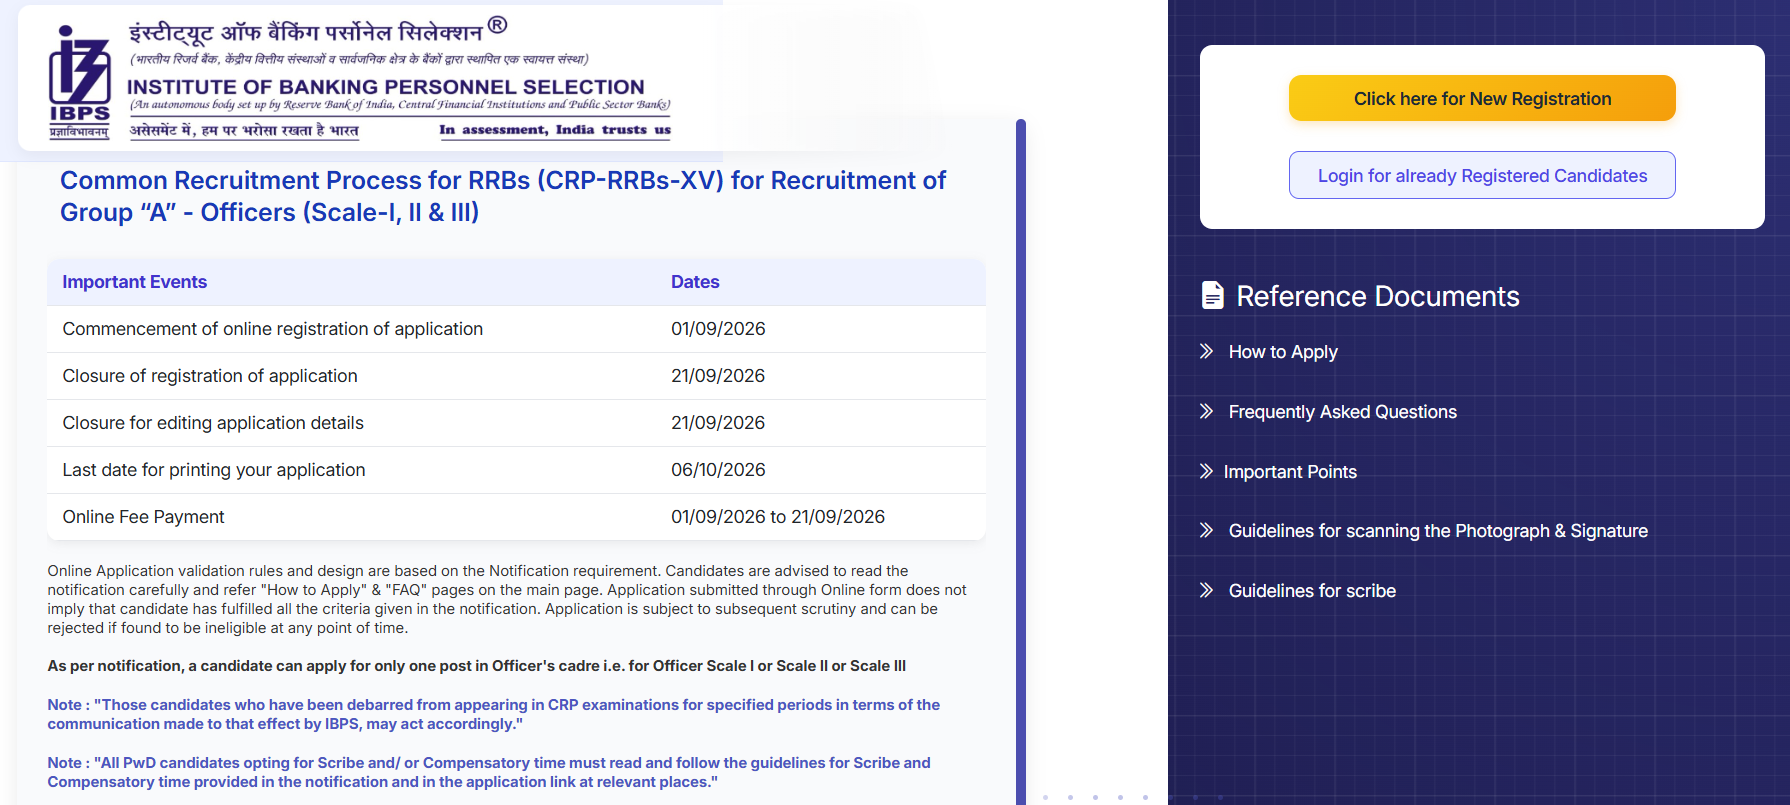Click the IBPS logo emblem

tap(80, 82)
